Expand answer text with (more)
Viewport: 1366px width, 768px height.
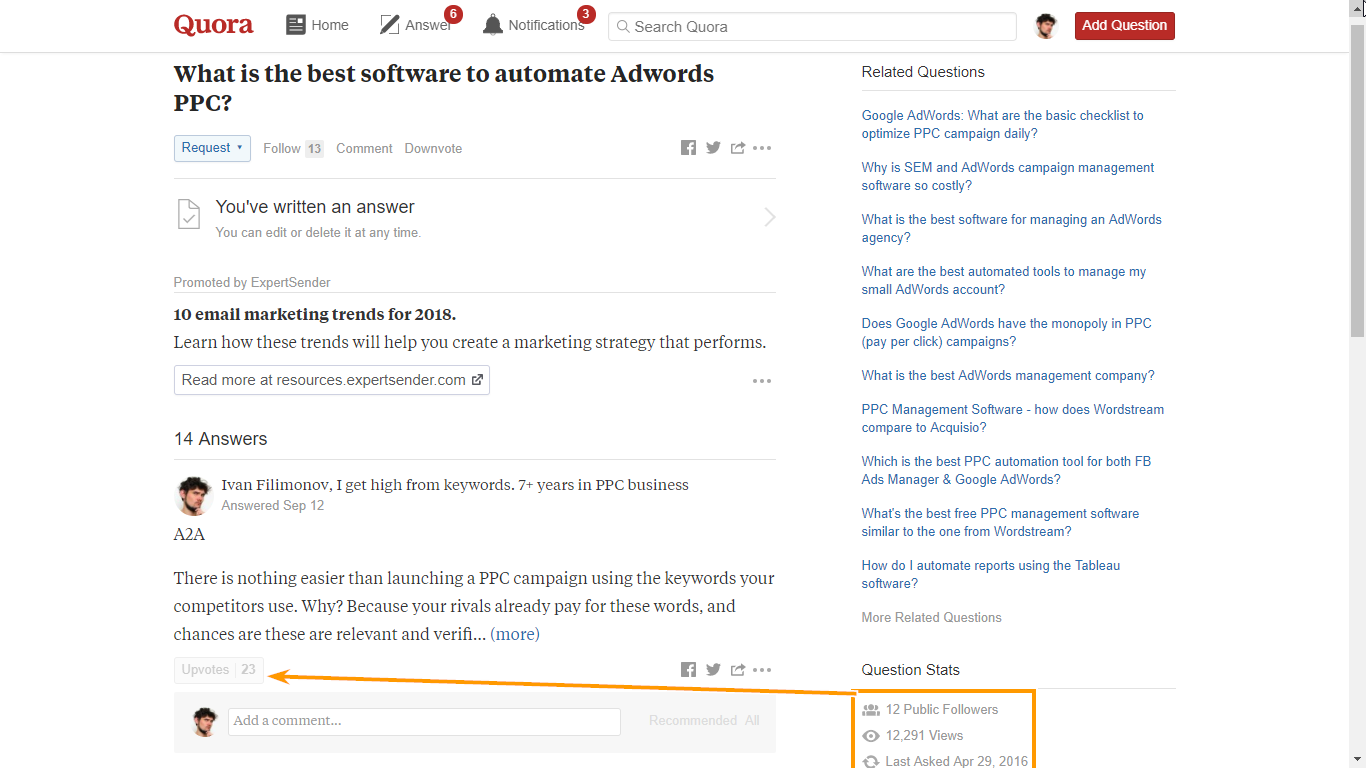[x=515, y=634]
